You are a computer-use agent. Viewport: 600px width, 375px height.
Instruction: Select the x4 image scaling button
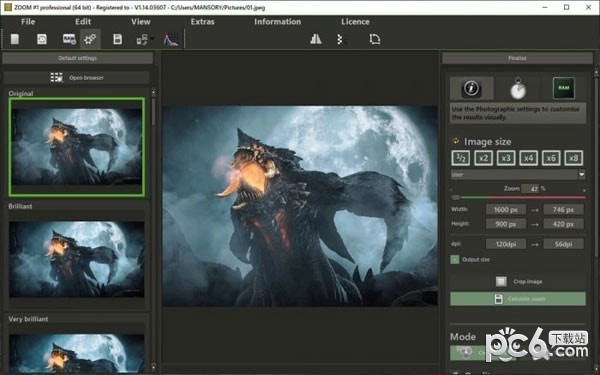528,158
